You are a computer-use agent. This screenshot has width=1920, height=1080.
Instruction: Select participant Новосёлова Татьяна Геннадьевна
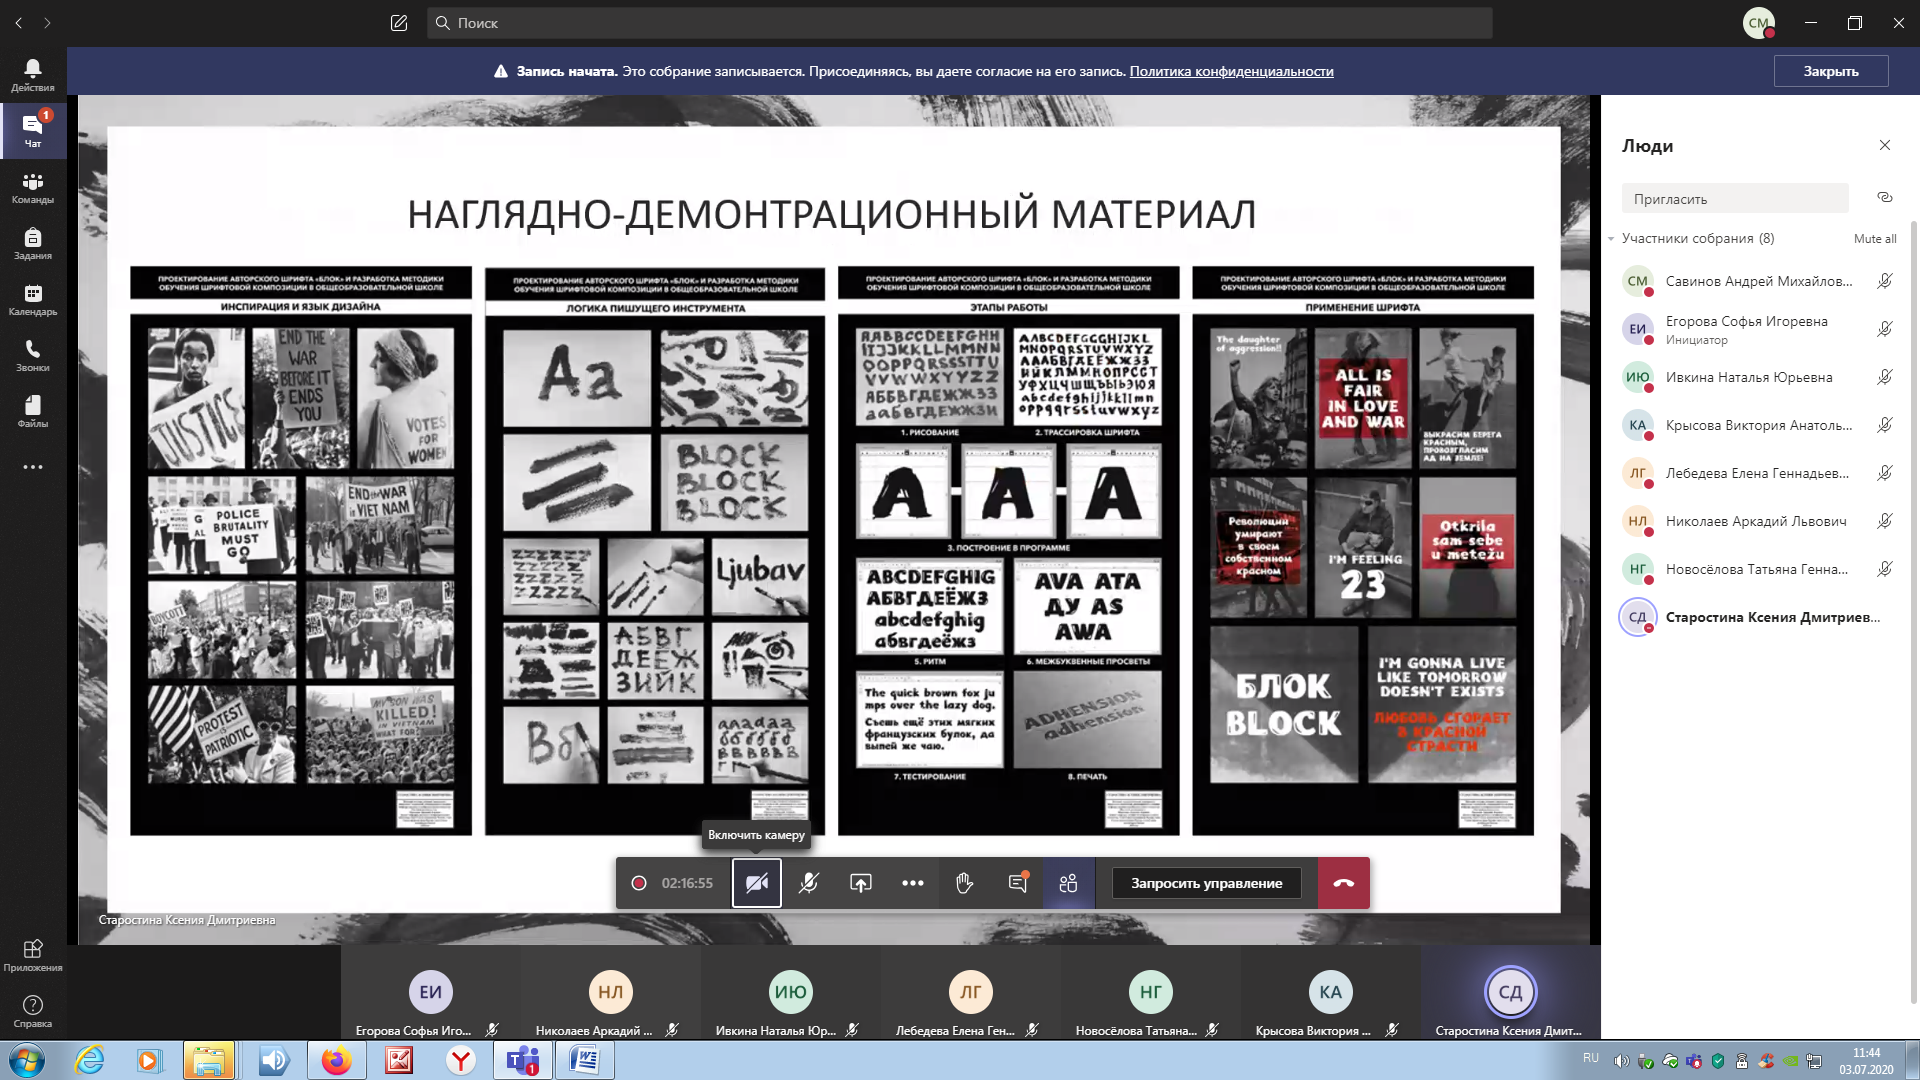click(x=1757, y=569)
